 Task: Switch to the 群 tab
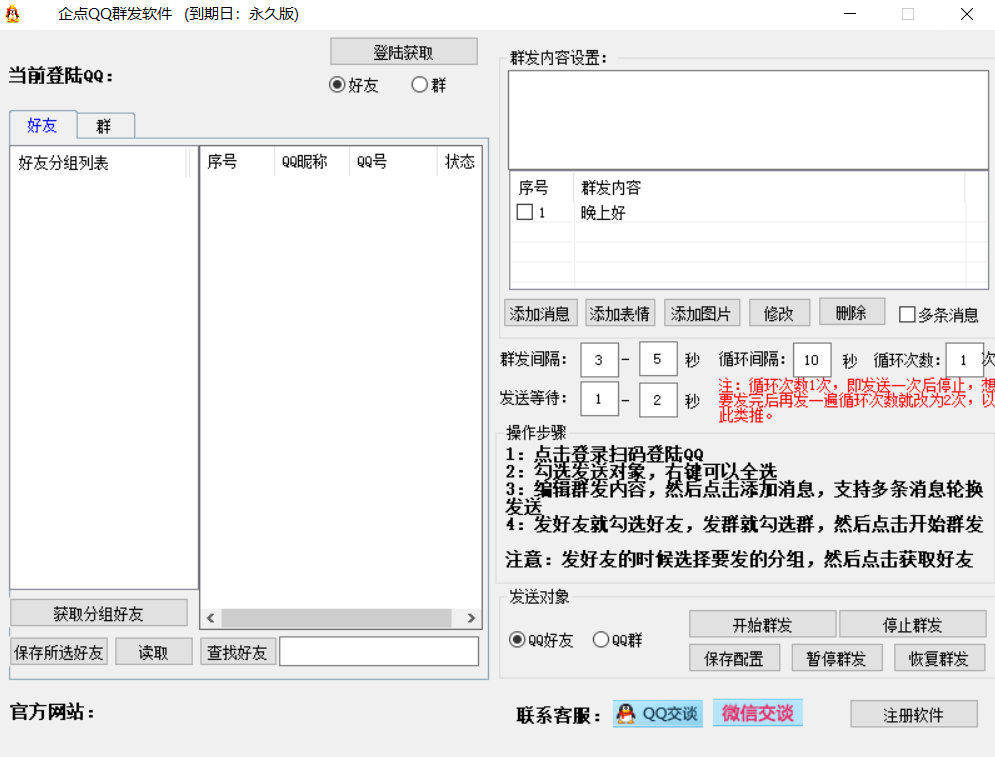(105, 126)
